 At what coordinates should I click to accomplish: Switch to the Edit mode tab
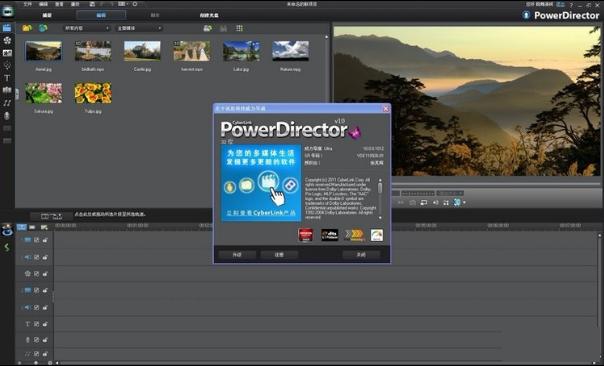click(101, 15)
